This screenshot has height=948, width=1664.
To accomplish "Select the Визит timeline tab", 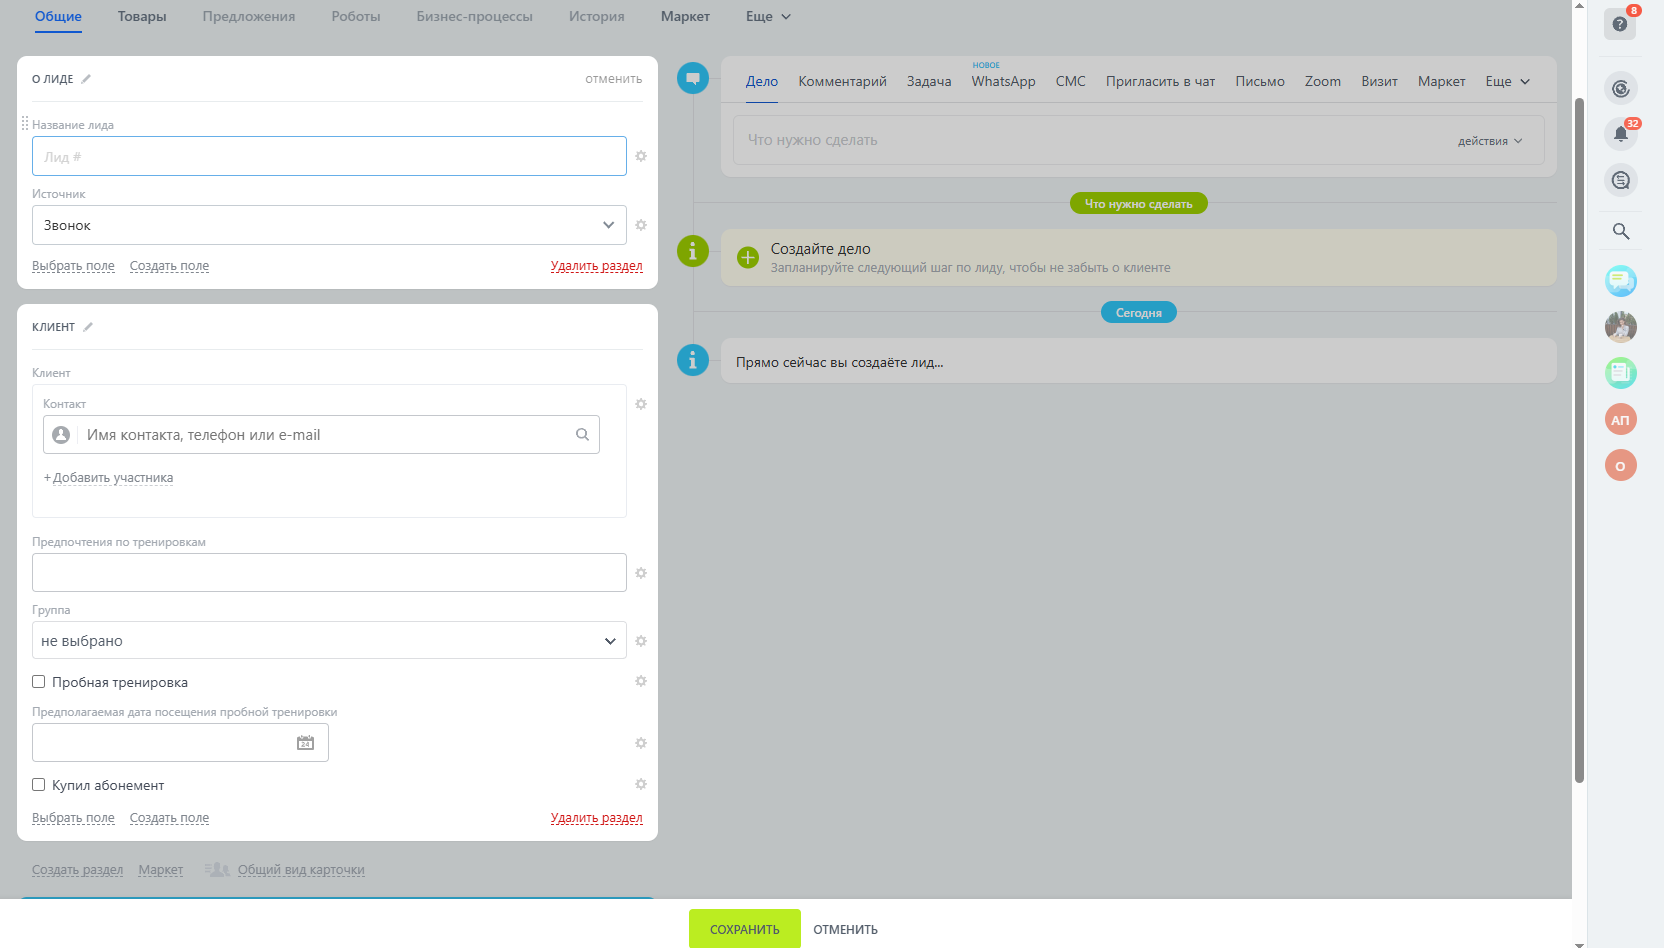I will pos(1379,82).
